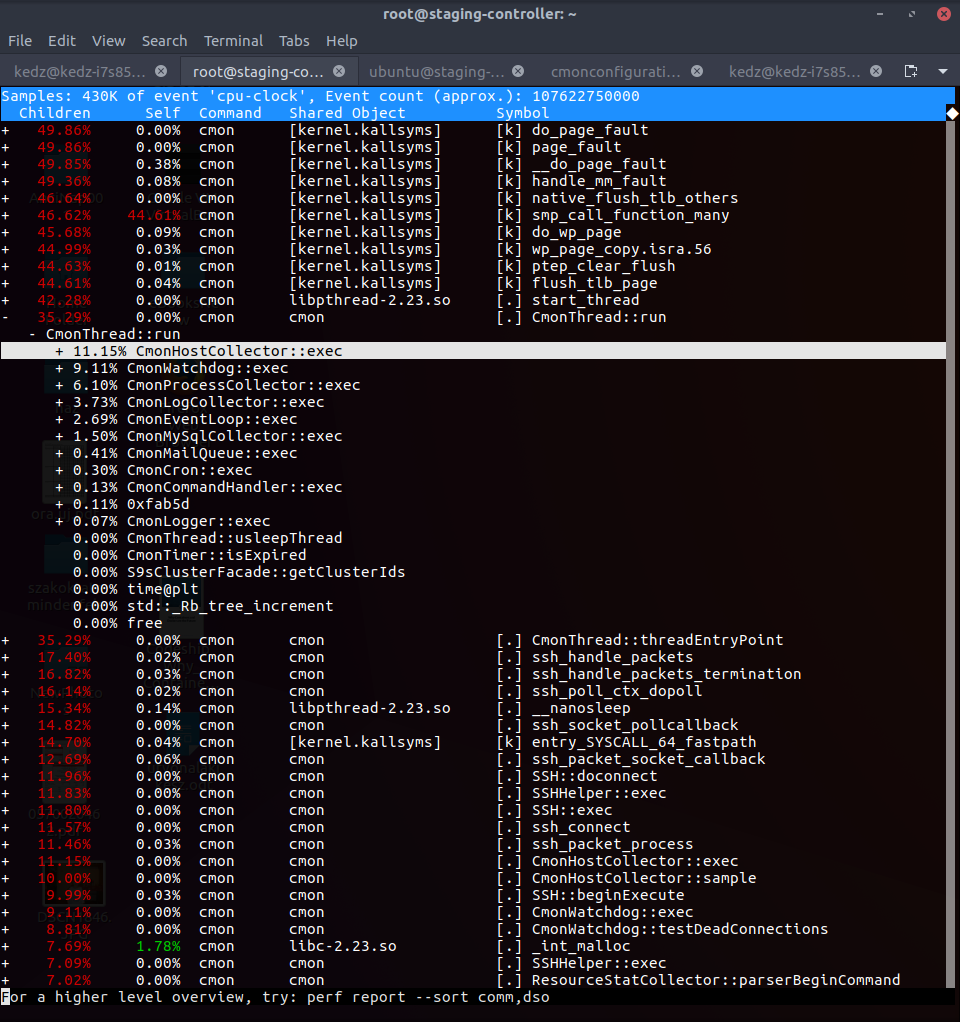The image size is (960, 1022).
Task: Close the root@staging-co tab
Action: click(339, 71)
